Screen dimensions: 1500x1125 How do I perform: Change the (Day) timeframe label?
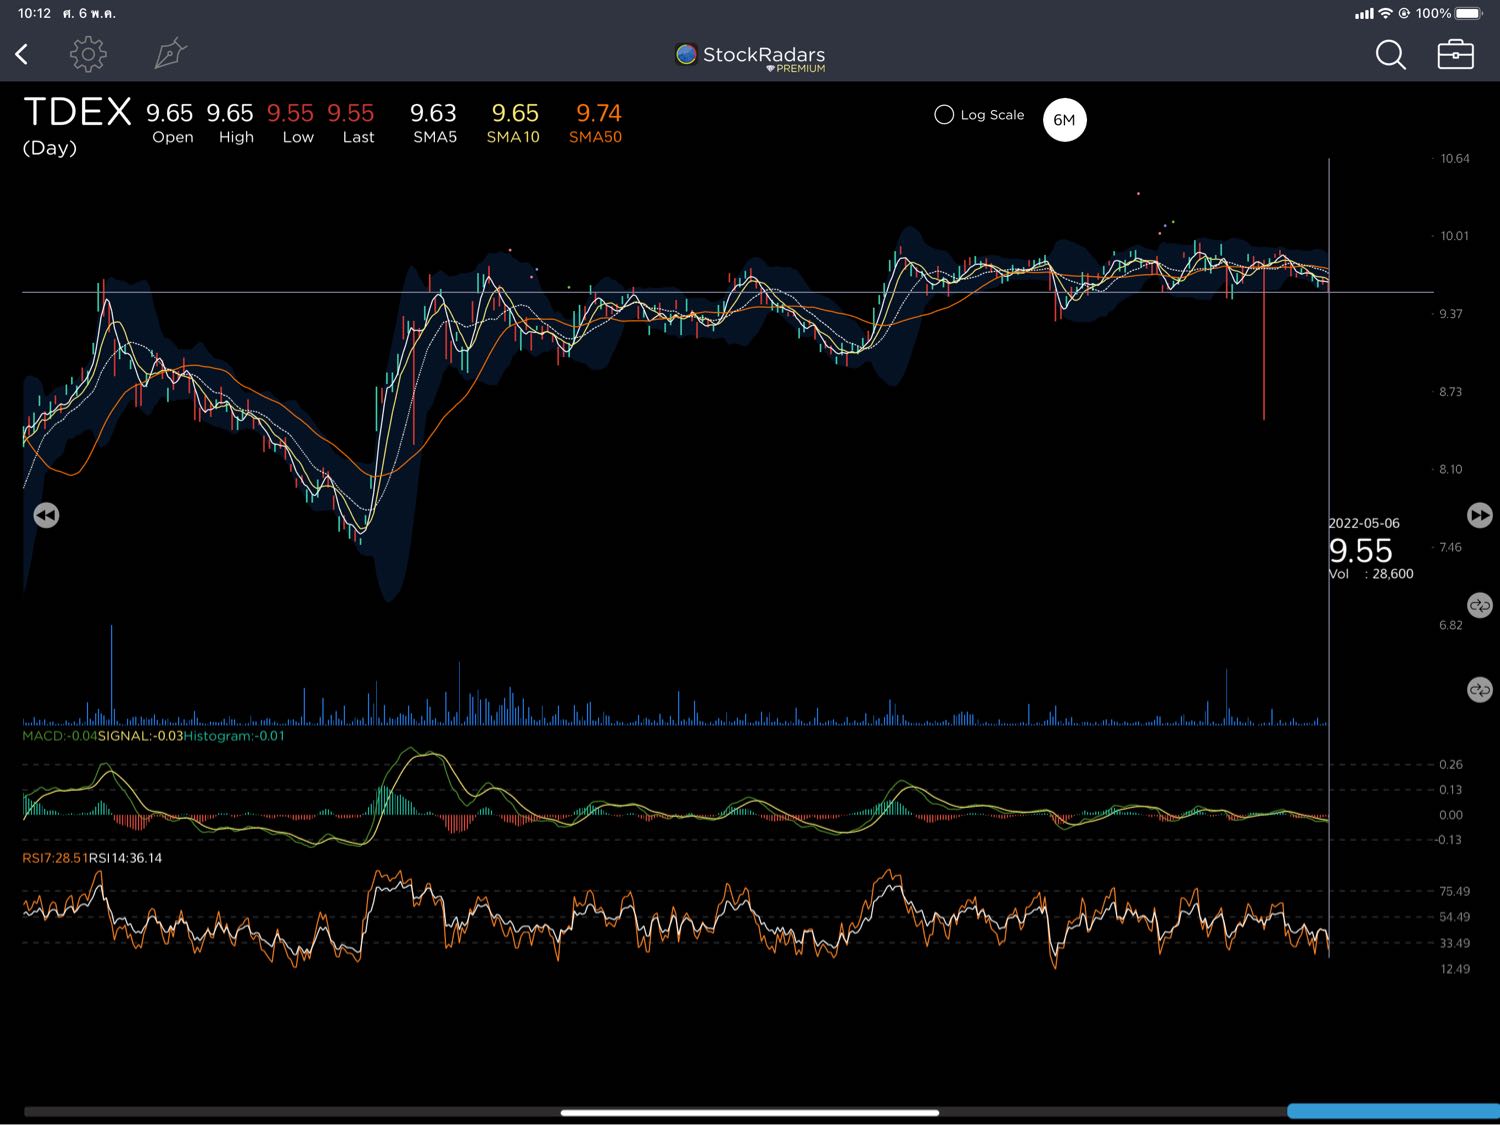[50, 148]
